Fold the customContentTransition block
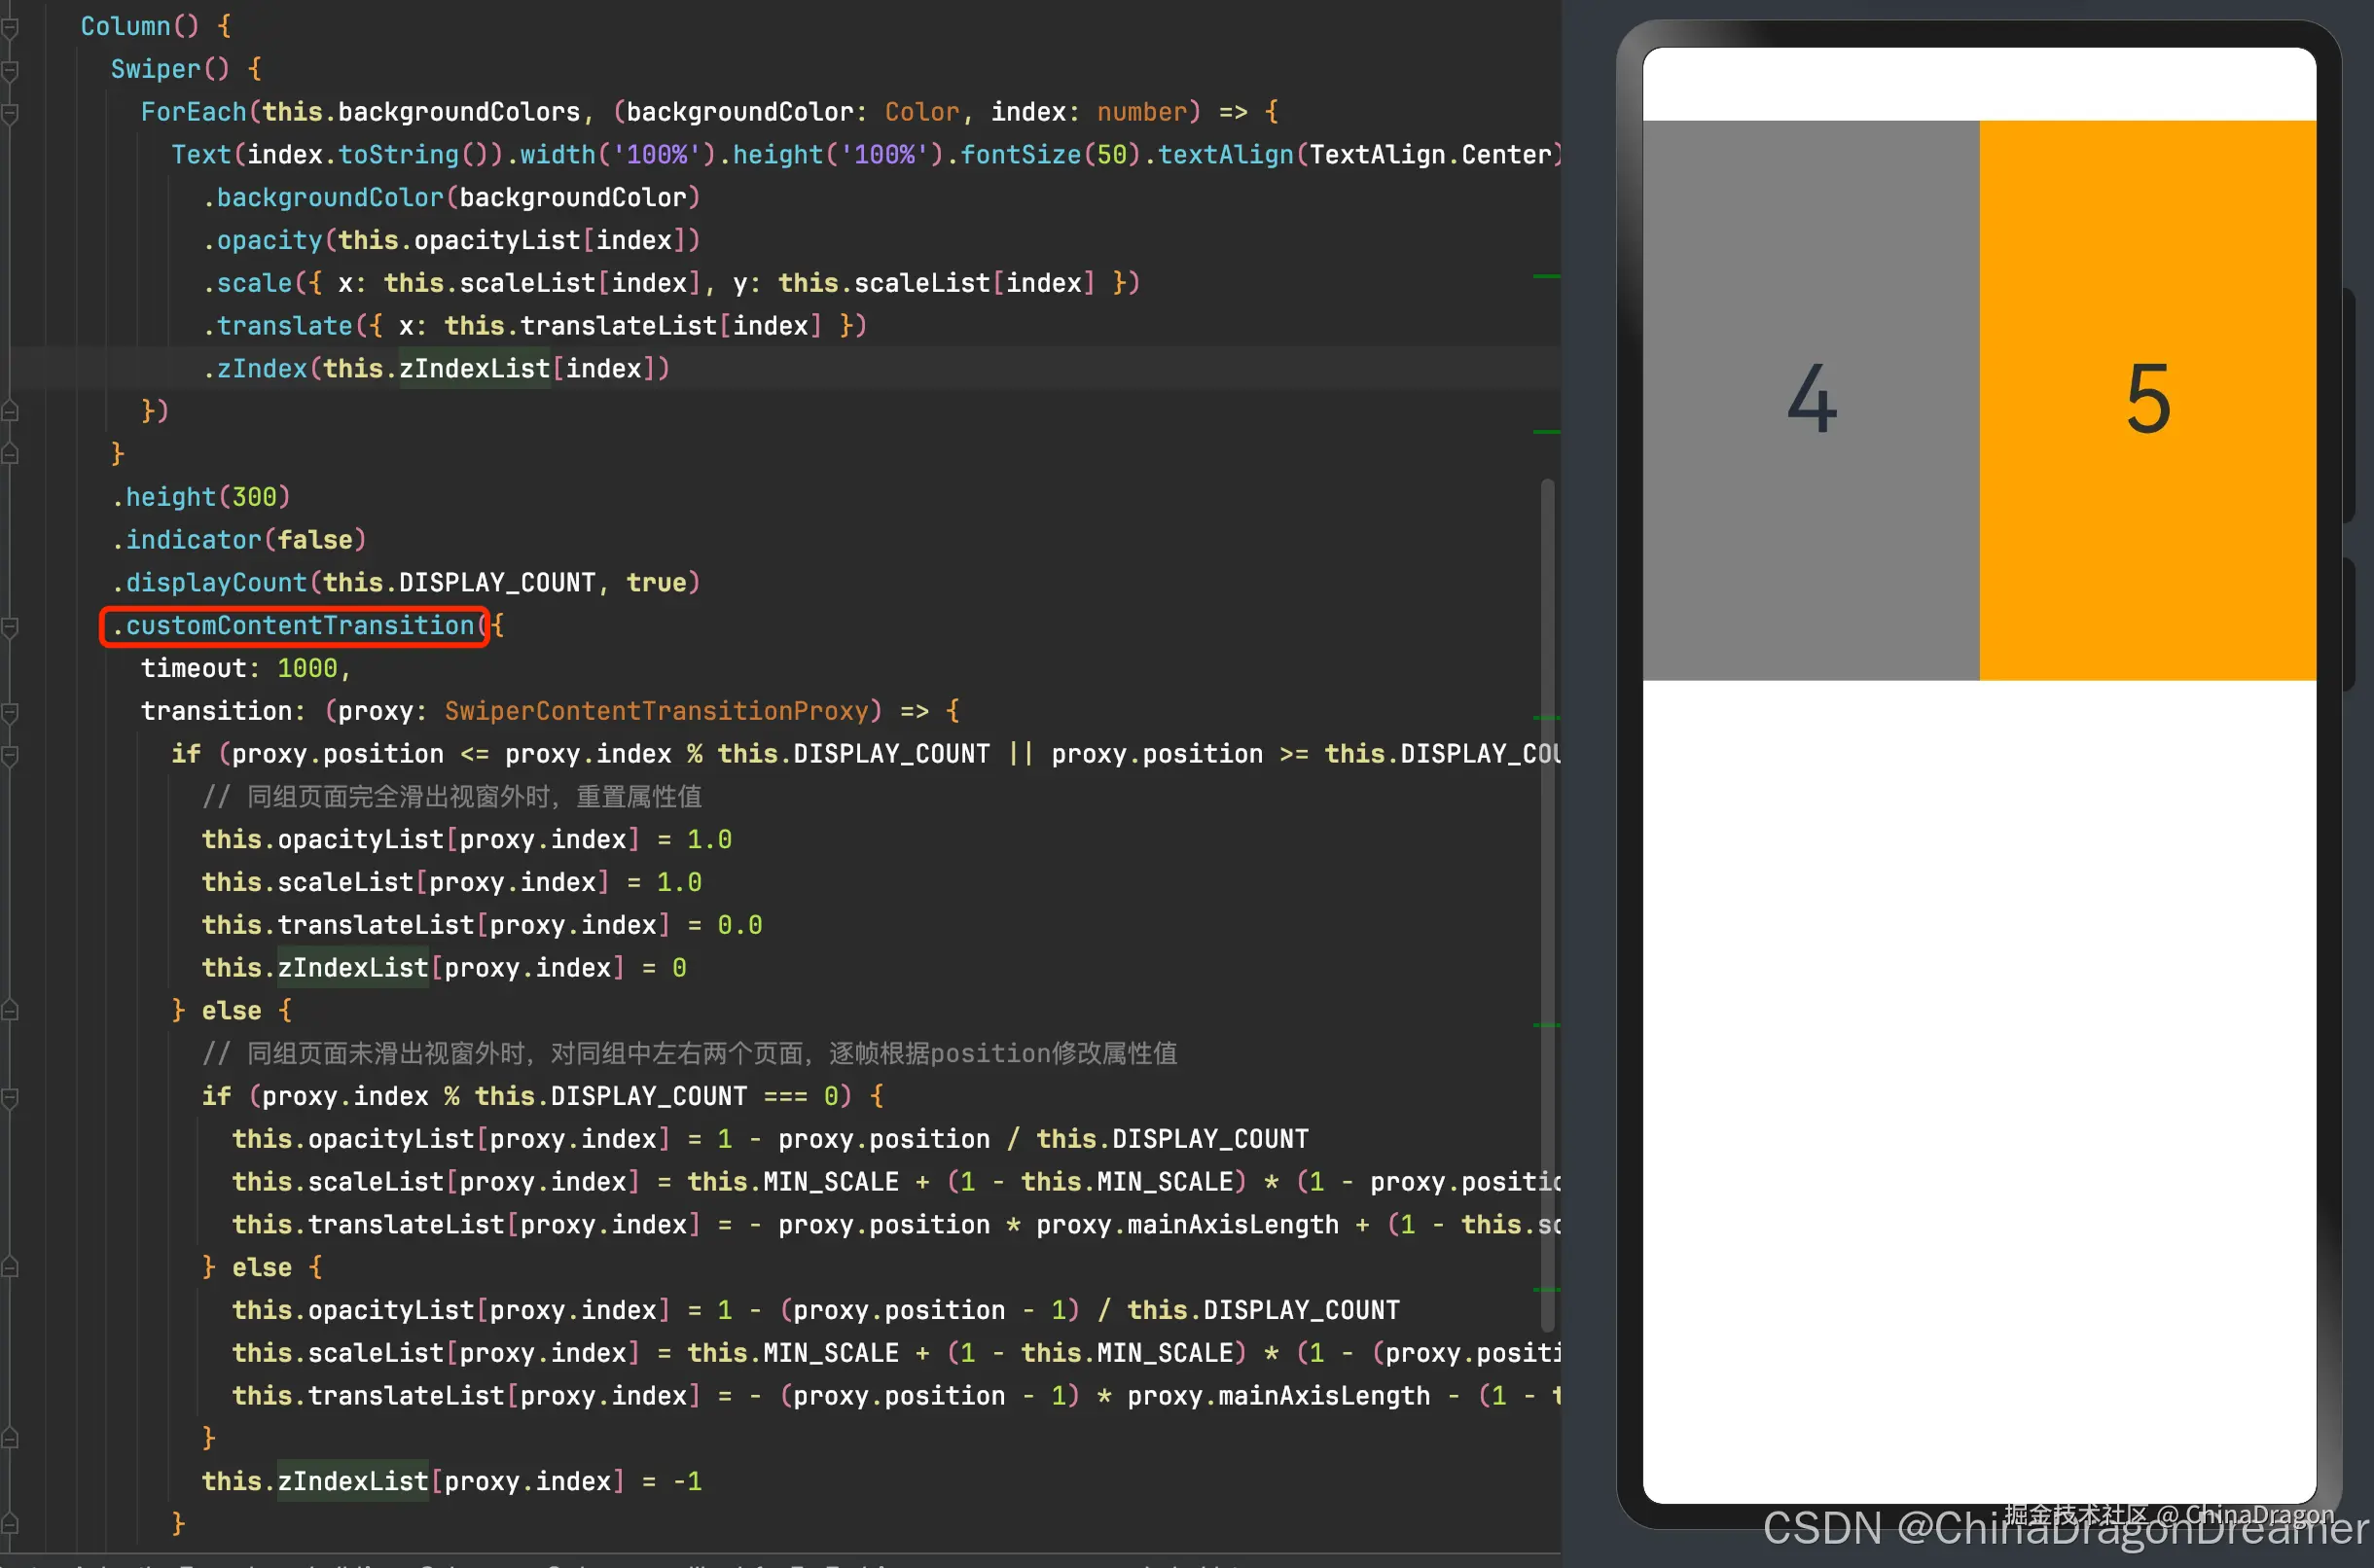 click(x=10, y=627)
